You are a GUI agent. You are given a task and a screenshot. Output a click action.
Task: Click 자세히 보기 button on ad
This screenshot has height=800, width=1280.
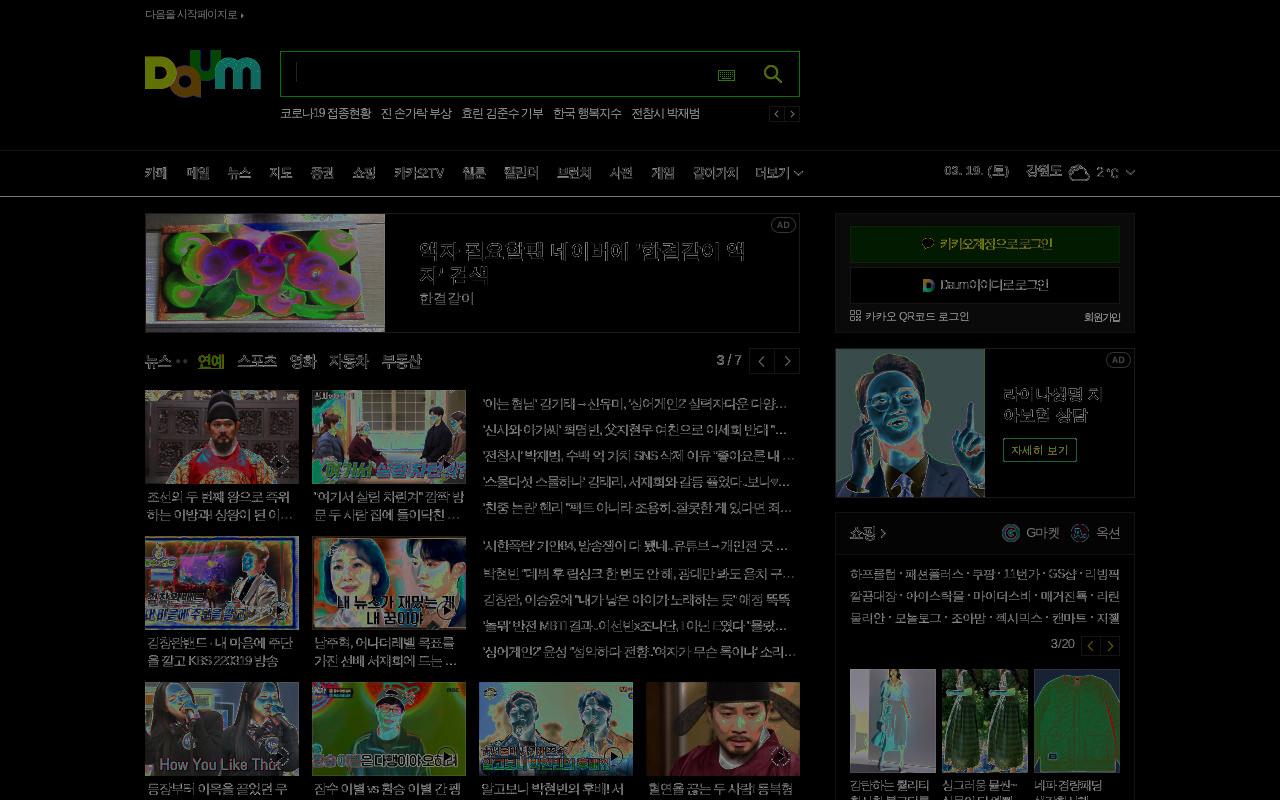point(1040,450)
